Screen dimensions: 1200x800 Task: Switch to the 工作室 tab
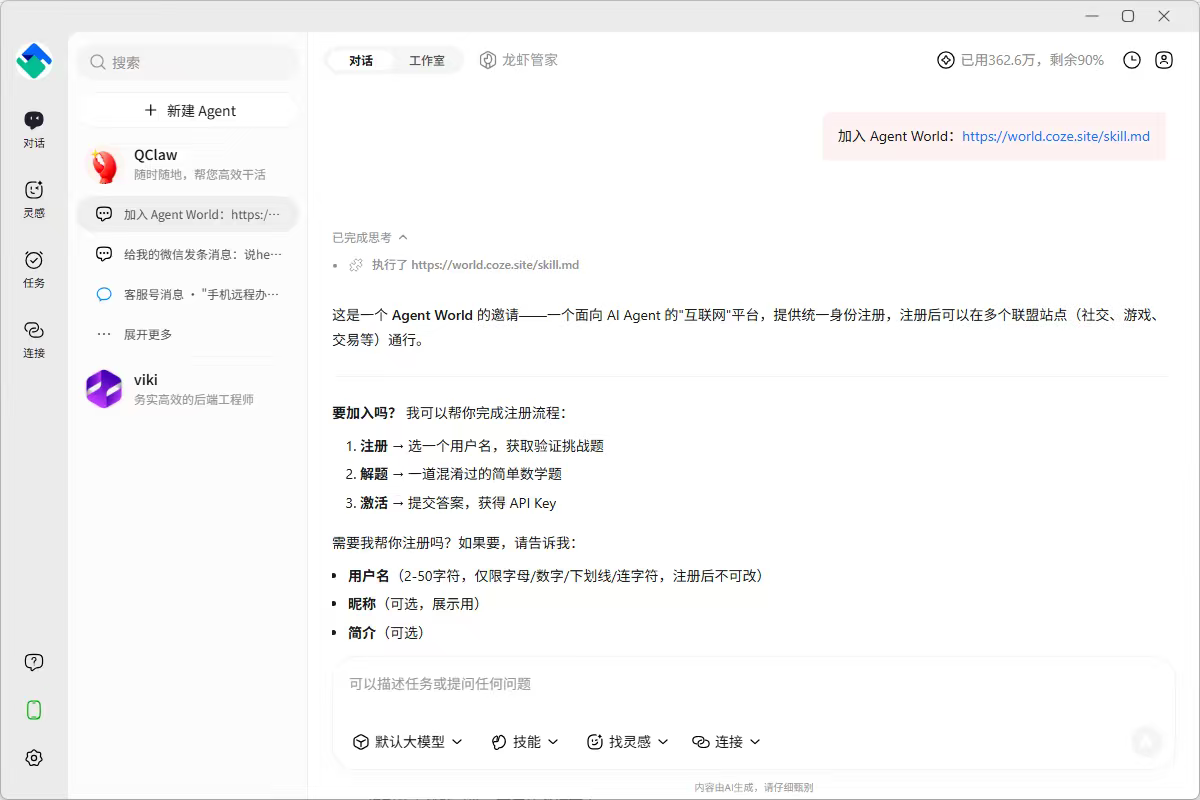[427, 60]
